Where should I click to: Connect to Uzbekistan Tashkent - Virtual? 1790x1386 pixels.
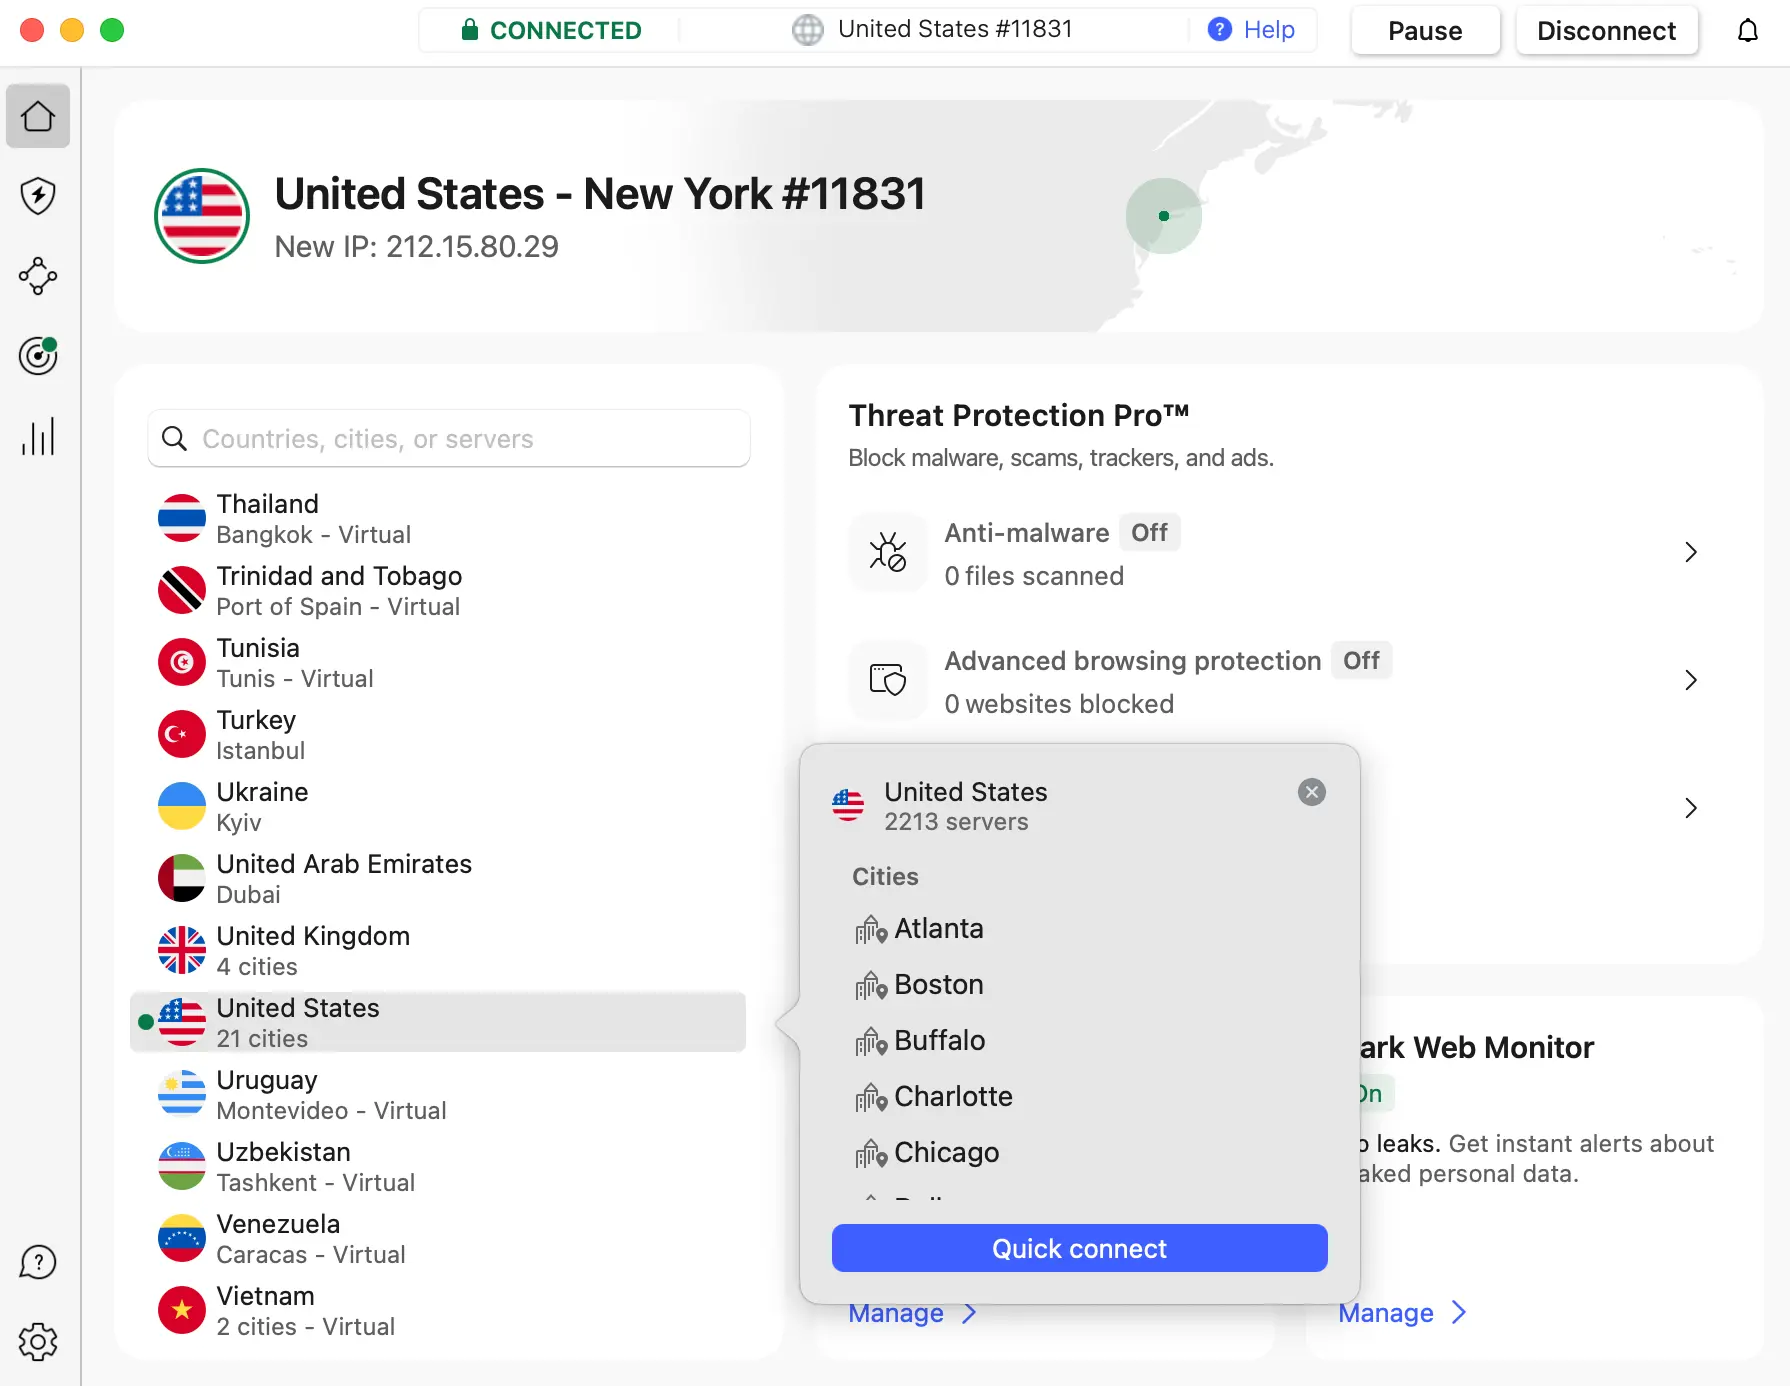coord(438,1166)
